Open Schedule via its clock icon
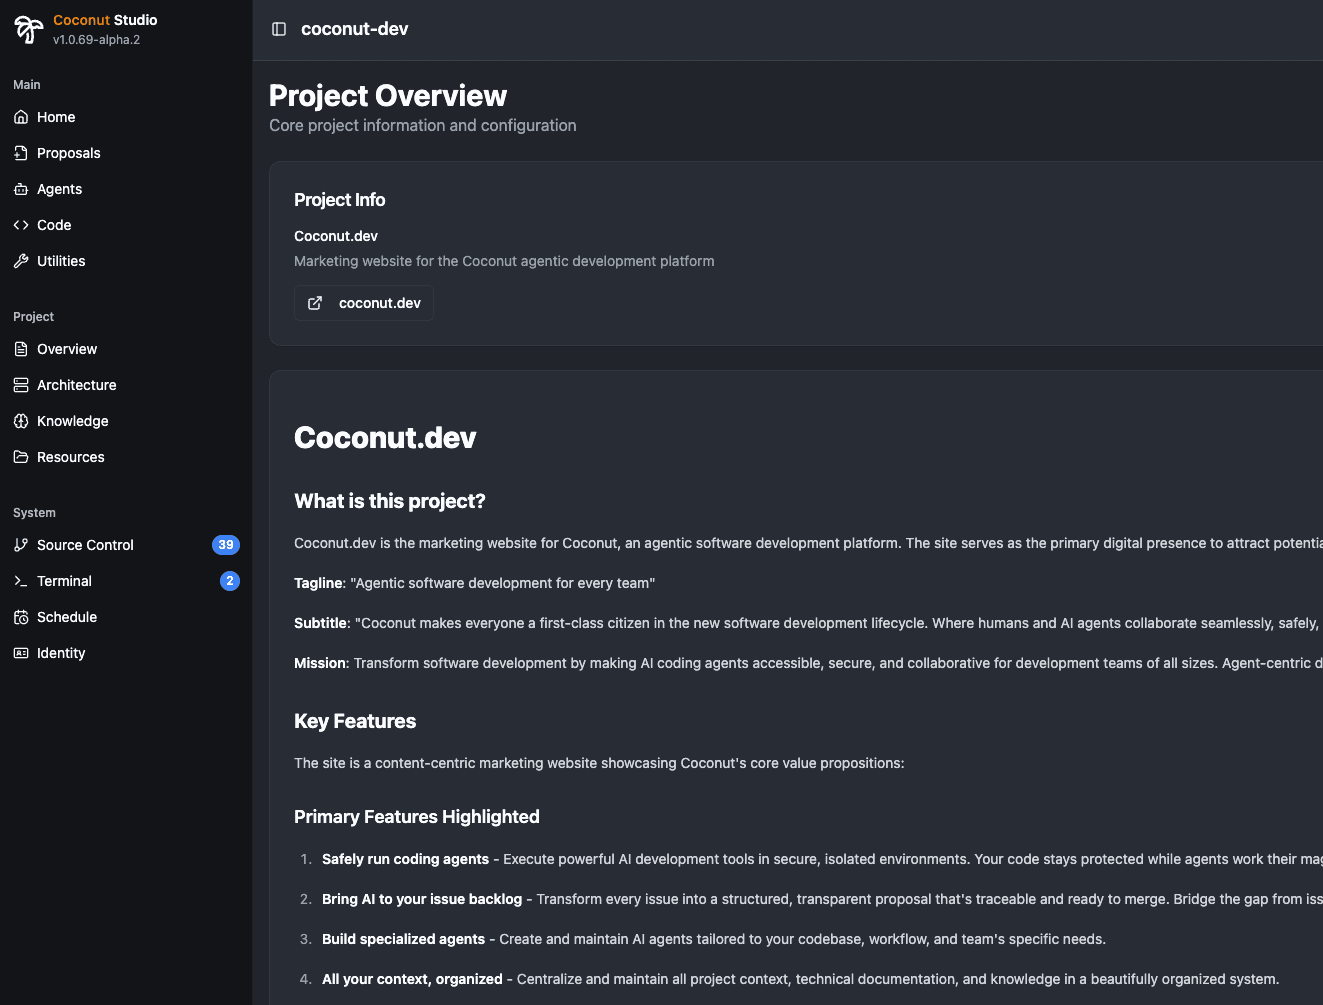This screenshot has width=1323, height=1005. coord(20,616)
